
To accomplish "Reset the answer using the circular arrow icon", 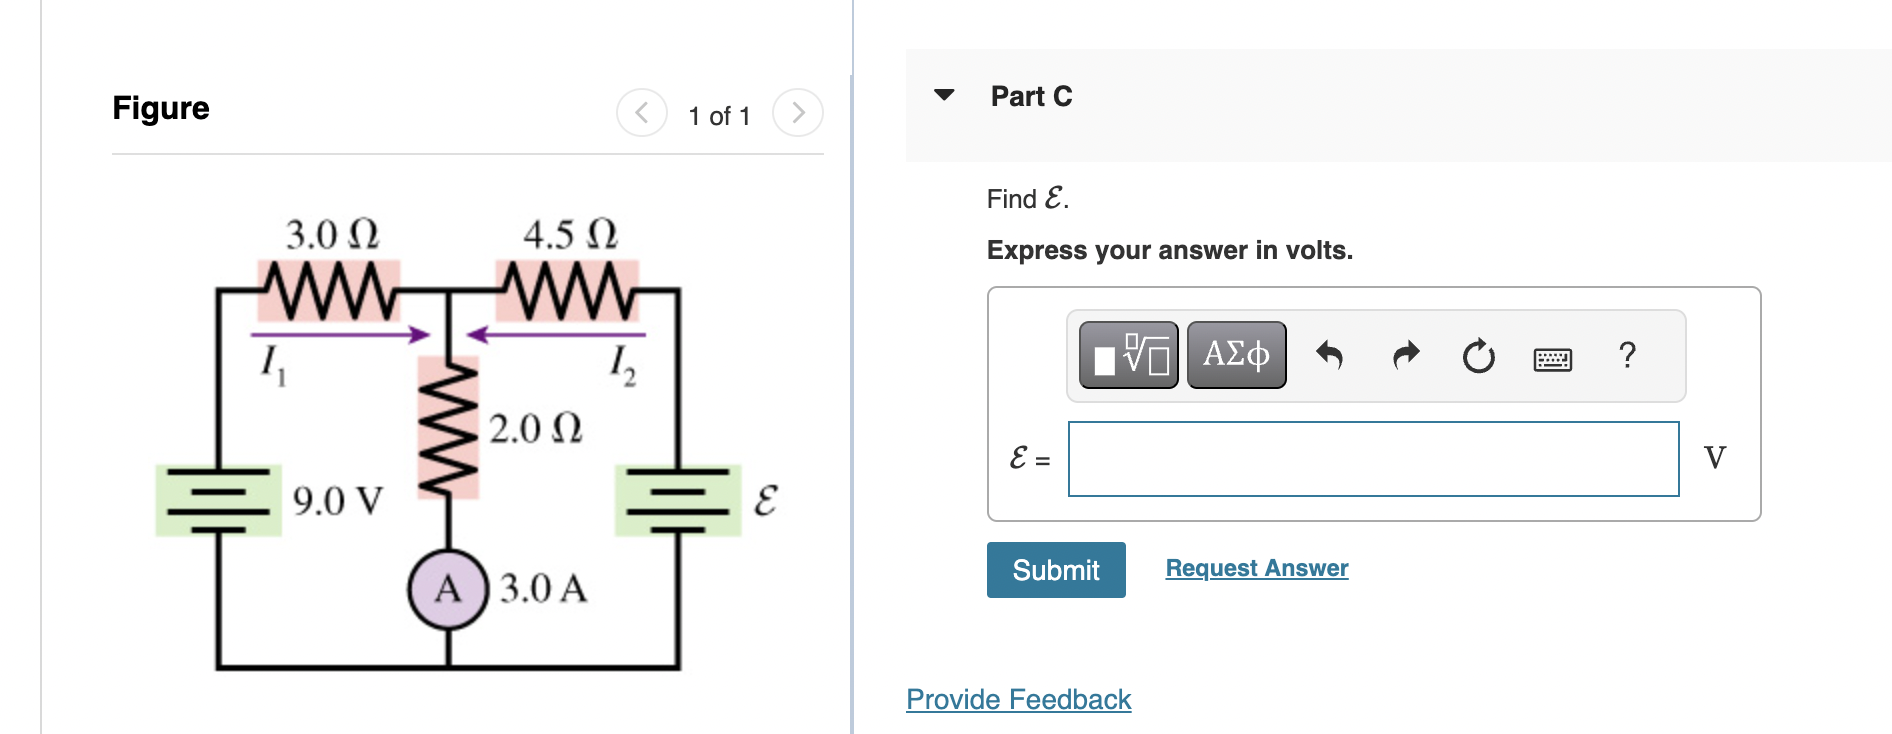I will tap(1478, 355).
